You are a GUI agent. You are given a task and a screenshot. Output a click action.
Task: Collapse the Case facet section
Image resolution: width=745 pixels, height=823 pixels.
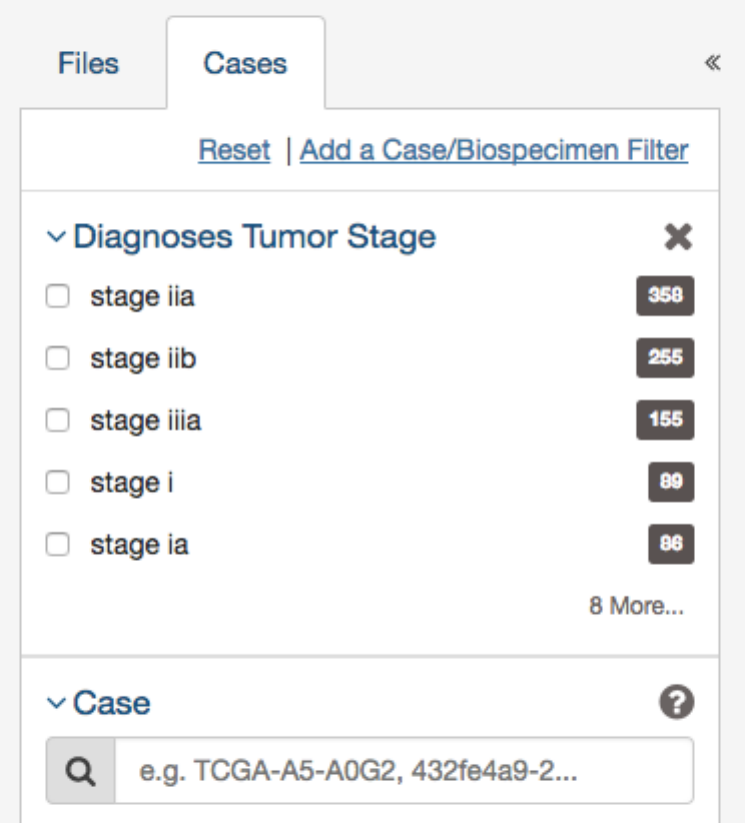coord(57,704)
